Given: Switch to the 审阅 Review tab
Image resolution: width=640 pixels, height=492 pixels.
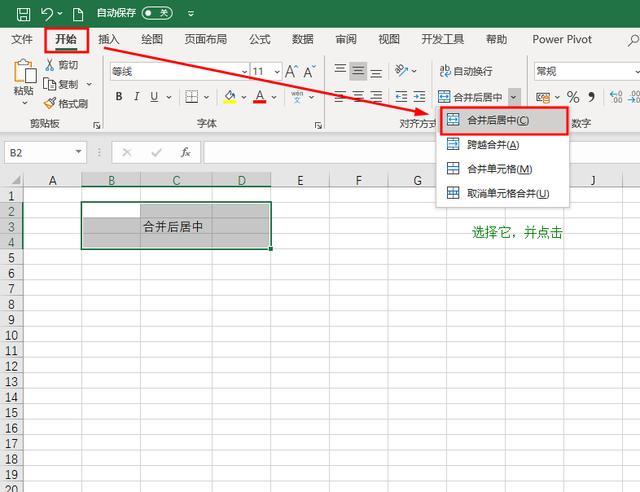Looking at the screenshot, I should [346, 40].
